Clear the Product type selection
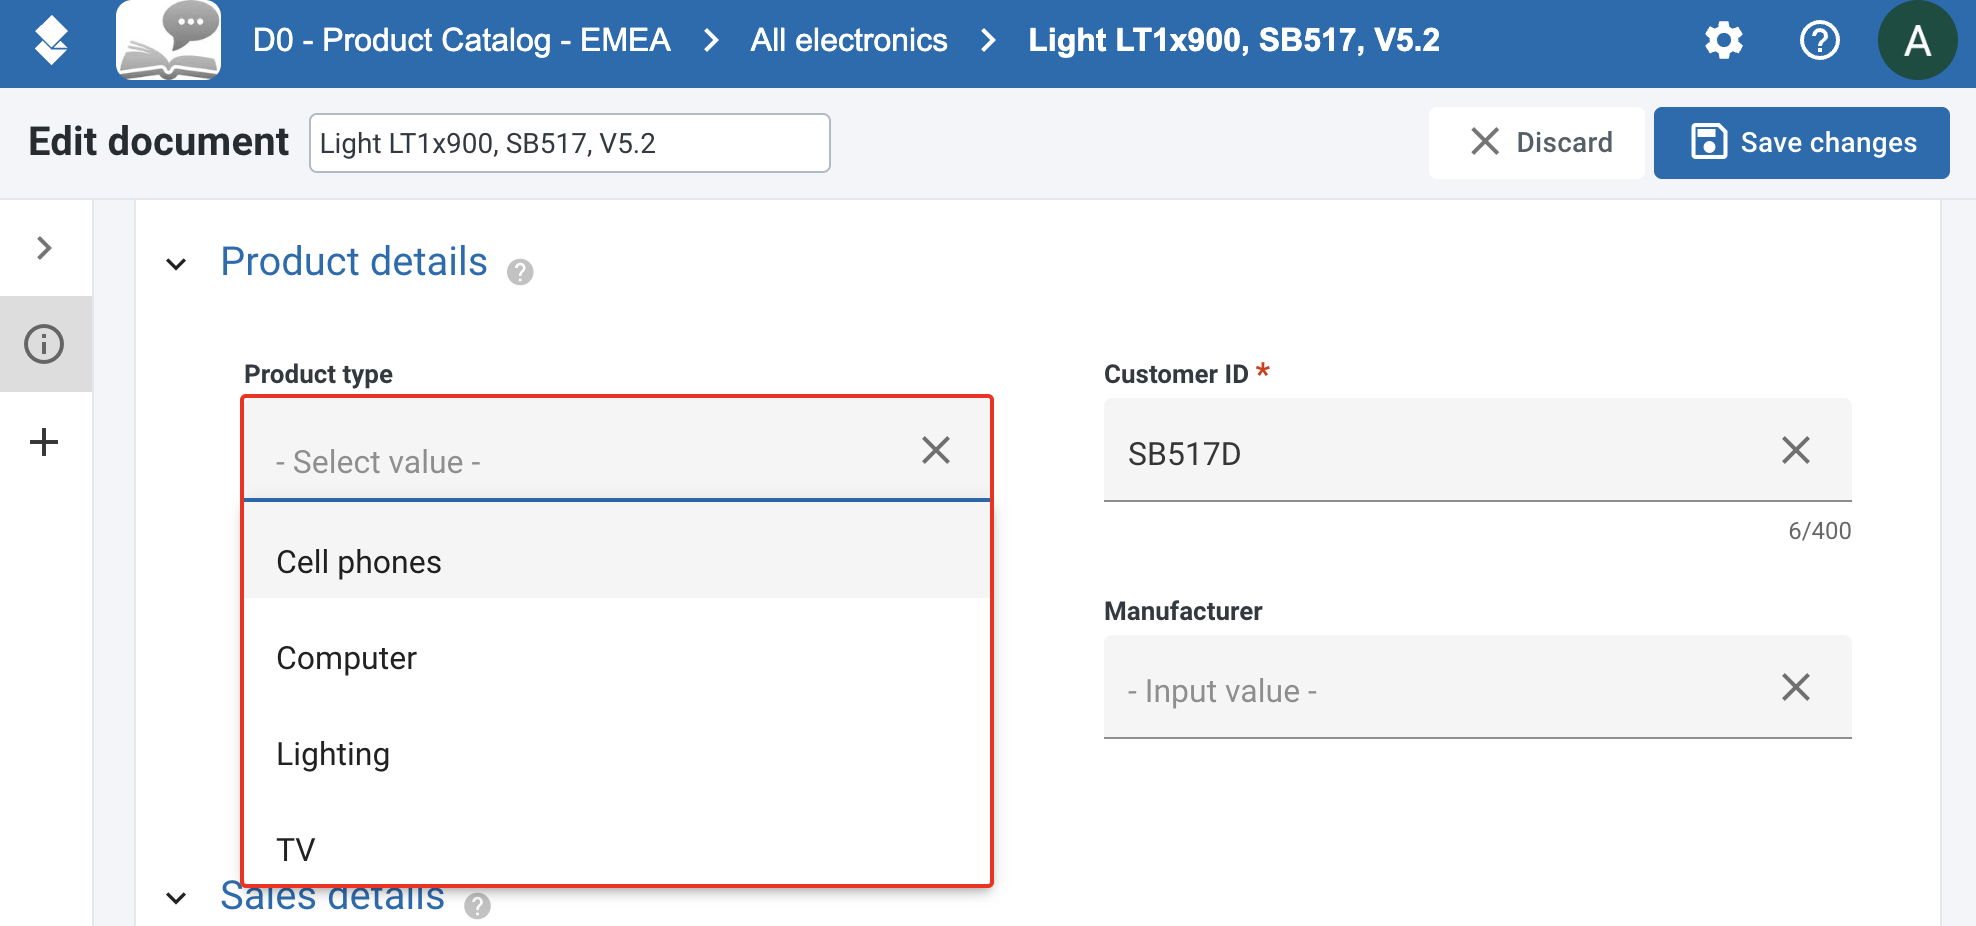The width and height of the screenshot is (1976, 926). pos(936,450)
